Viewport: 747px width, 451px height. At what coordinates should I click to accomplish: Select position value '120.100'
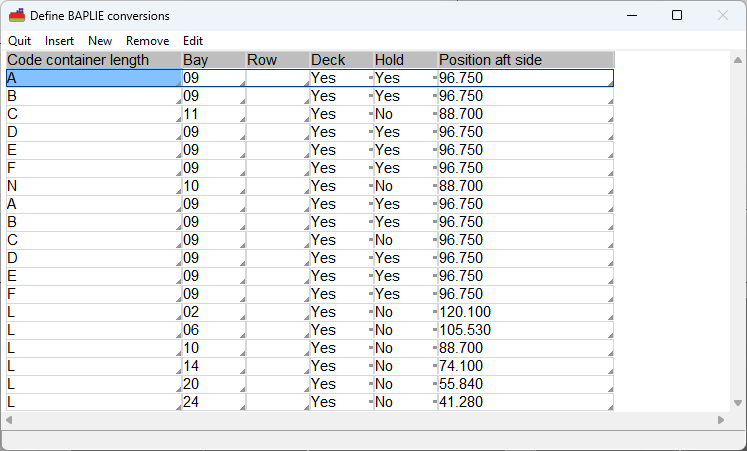click(526, 312)
